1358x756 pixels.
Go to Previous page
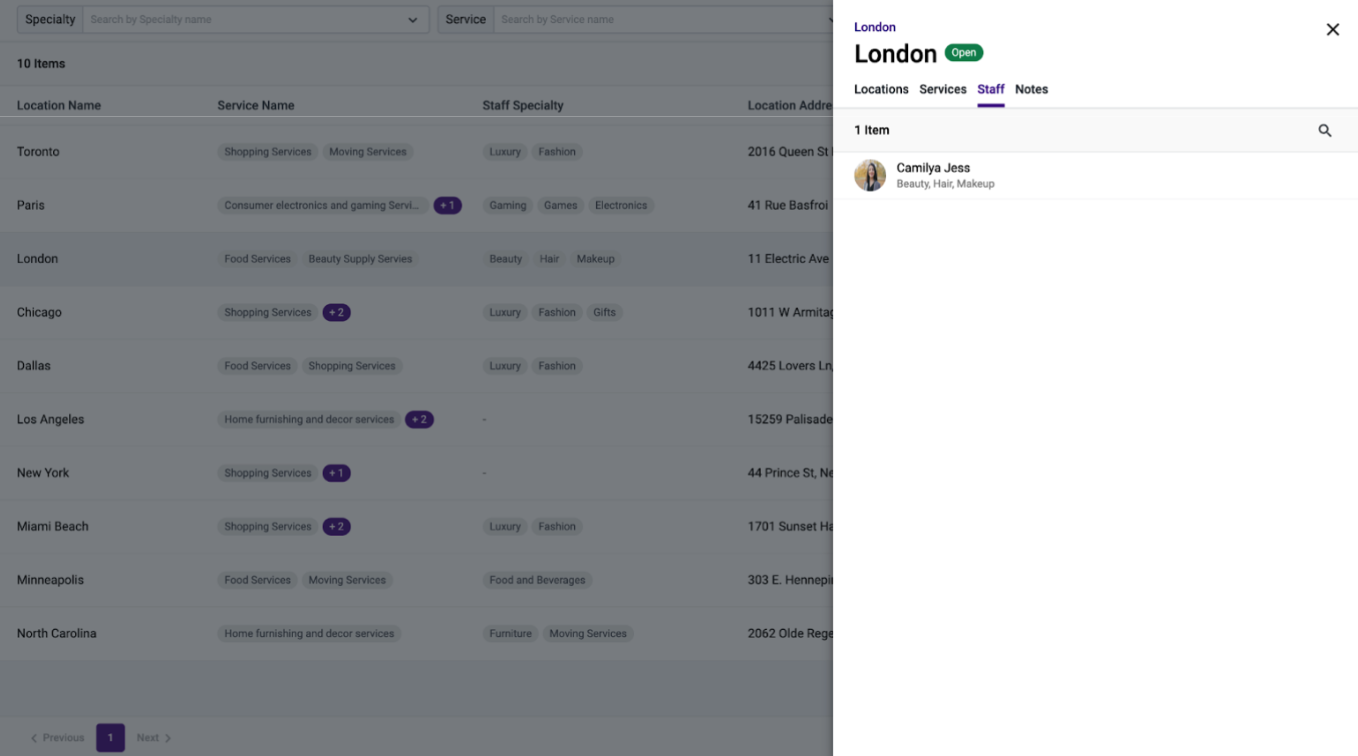tap(57, 738)
